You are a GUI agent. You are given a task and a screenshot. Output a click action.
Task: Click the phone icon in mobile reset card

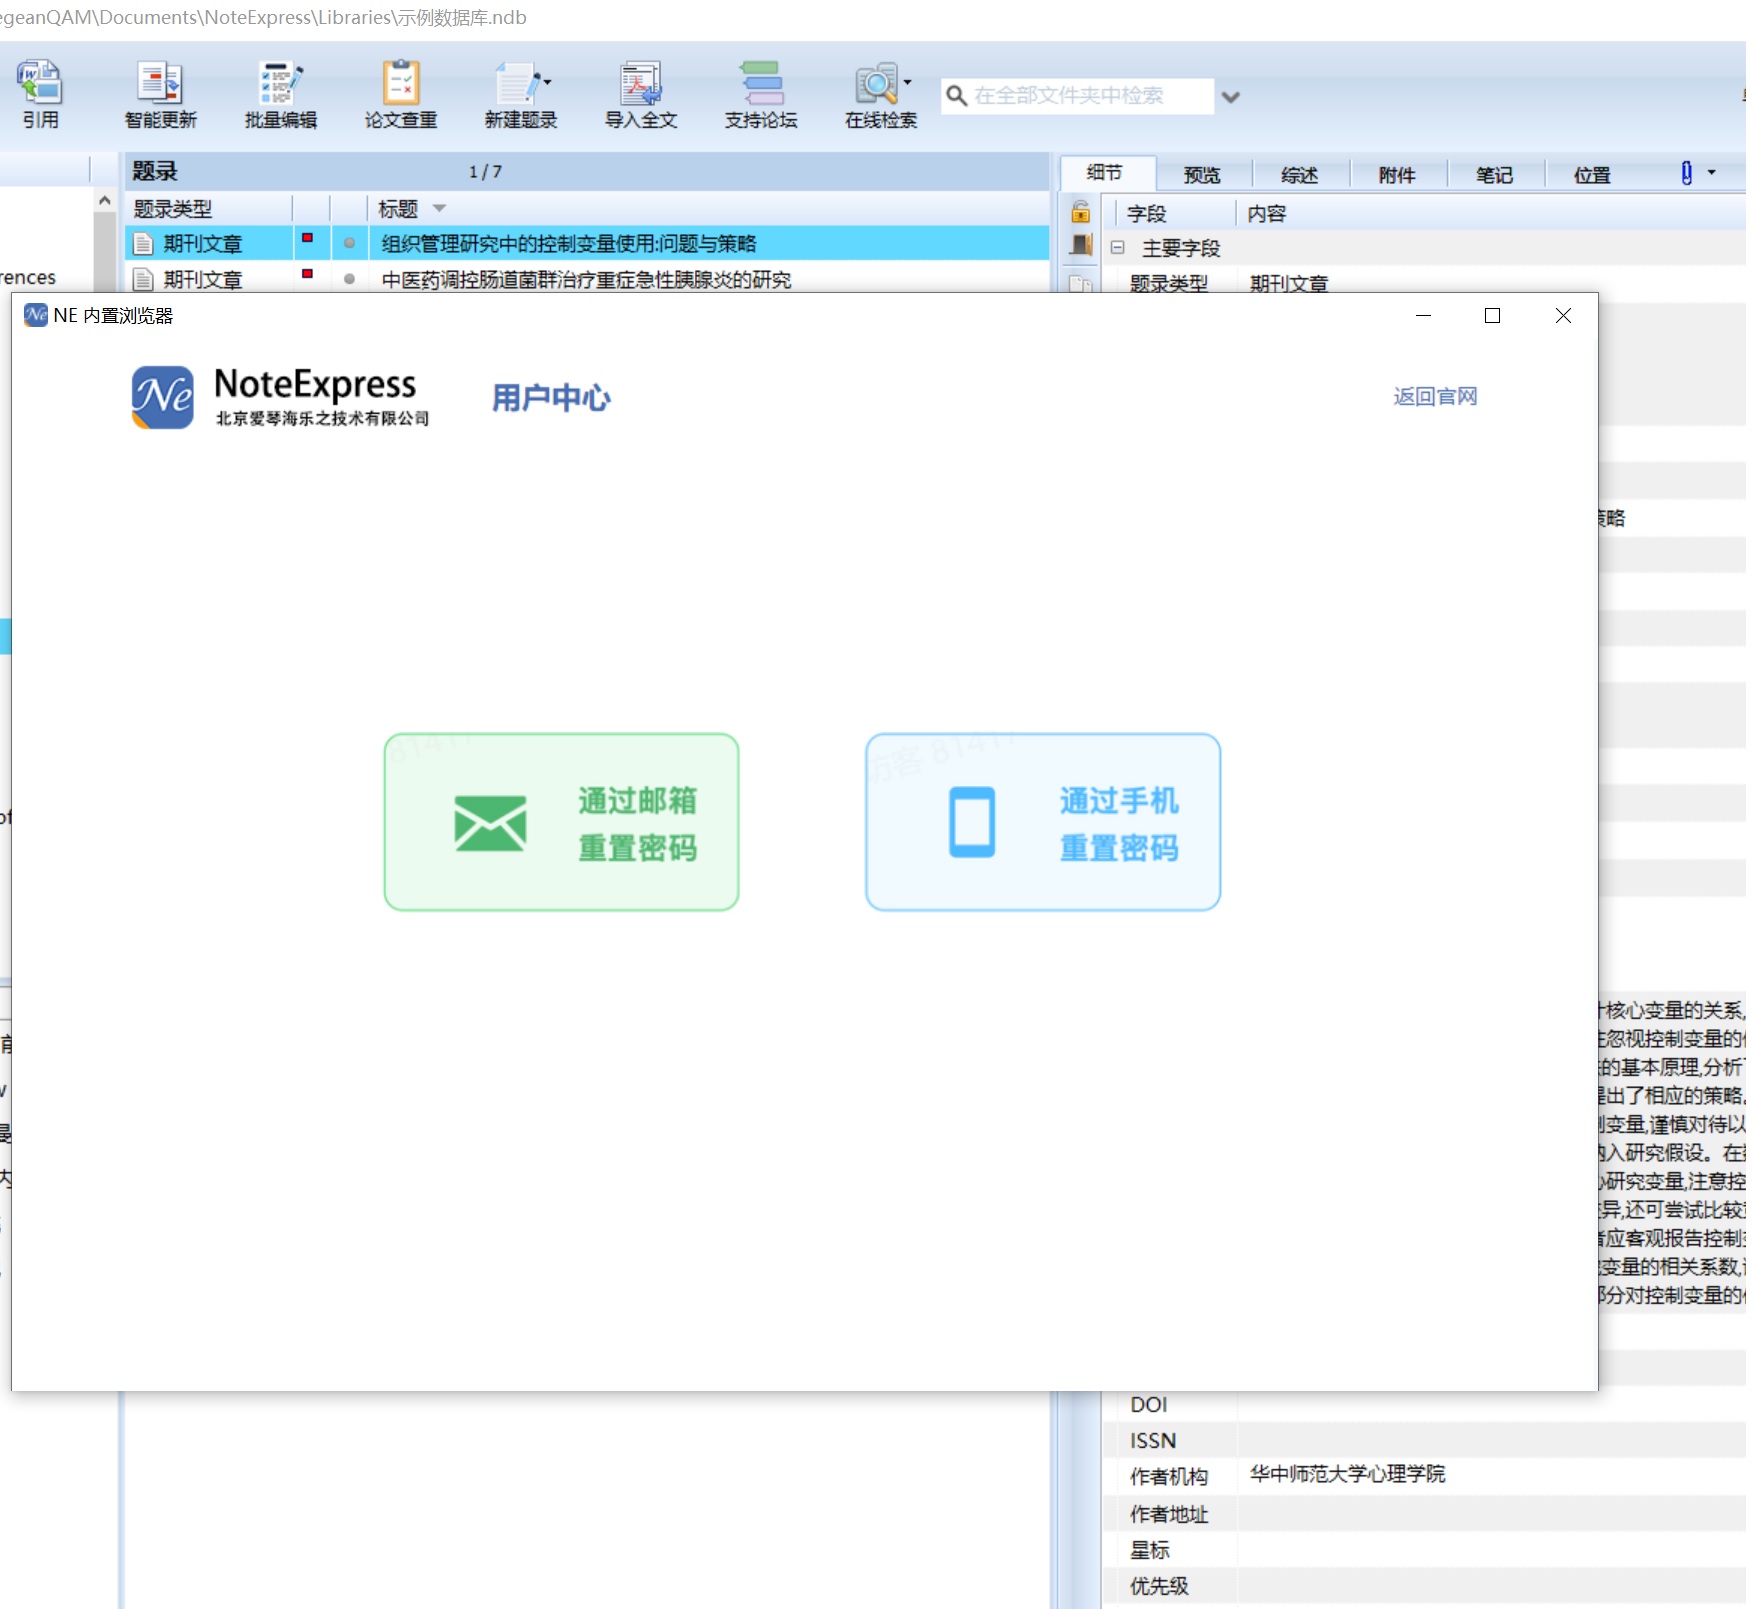[972, 823]
